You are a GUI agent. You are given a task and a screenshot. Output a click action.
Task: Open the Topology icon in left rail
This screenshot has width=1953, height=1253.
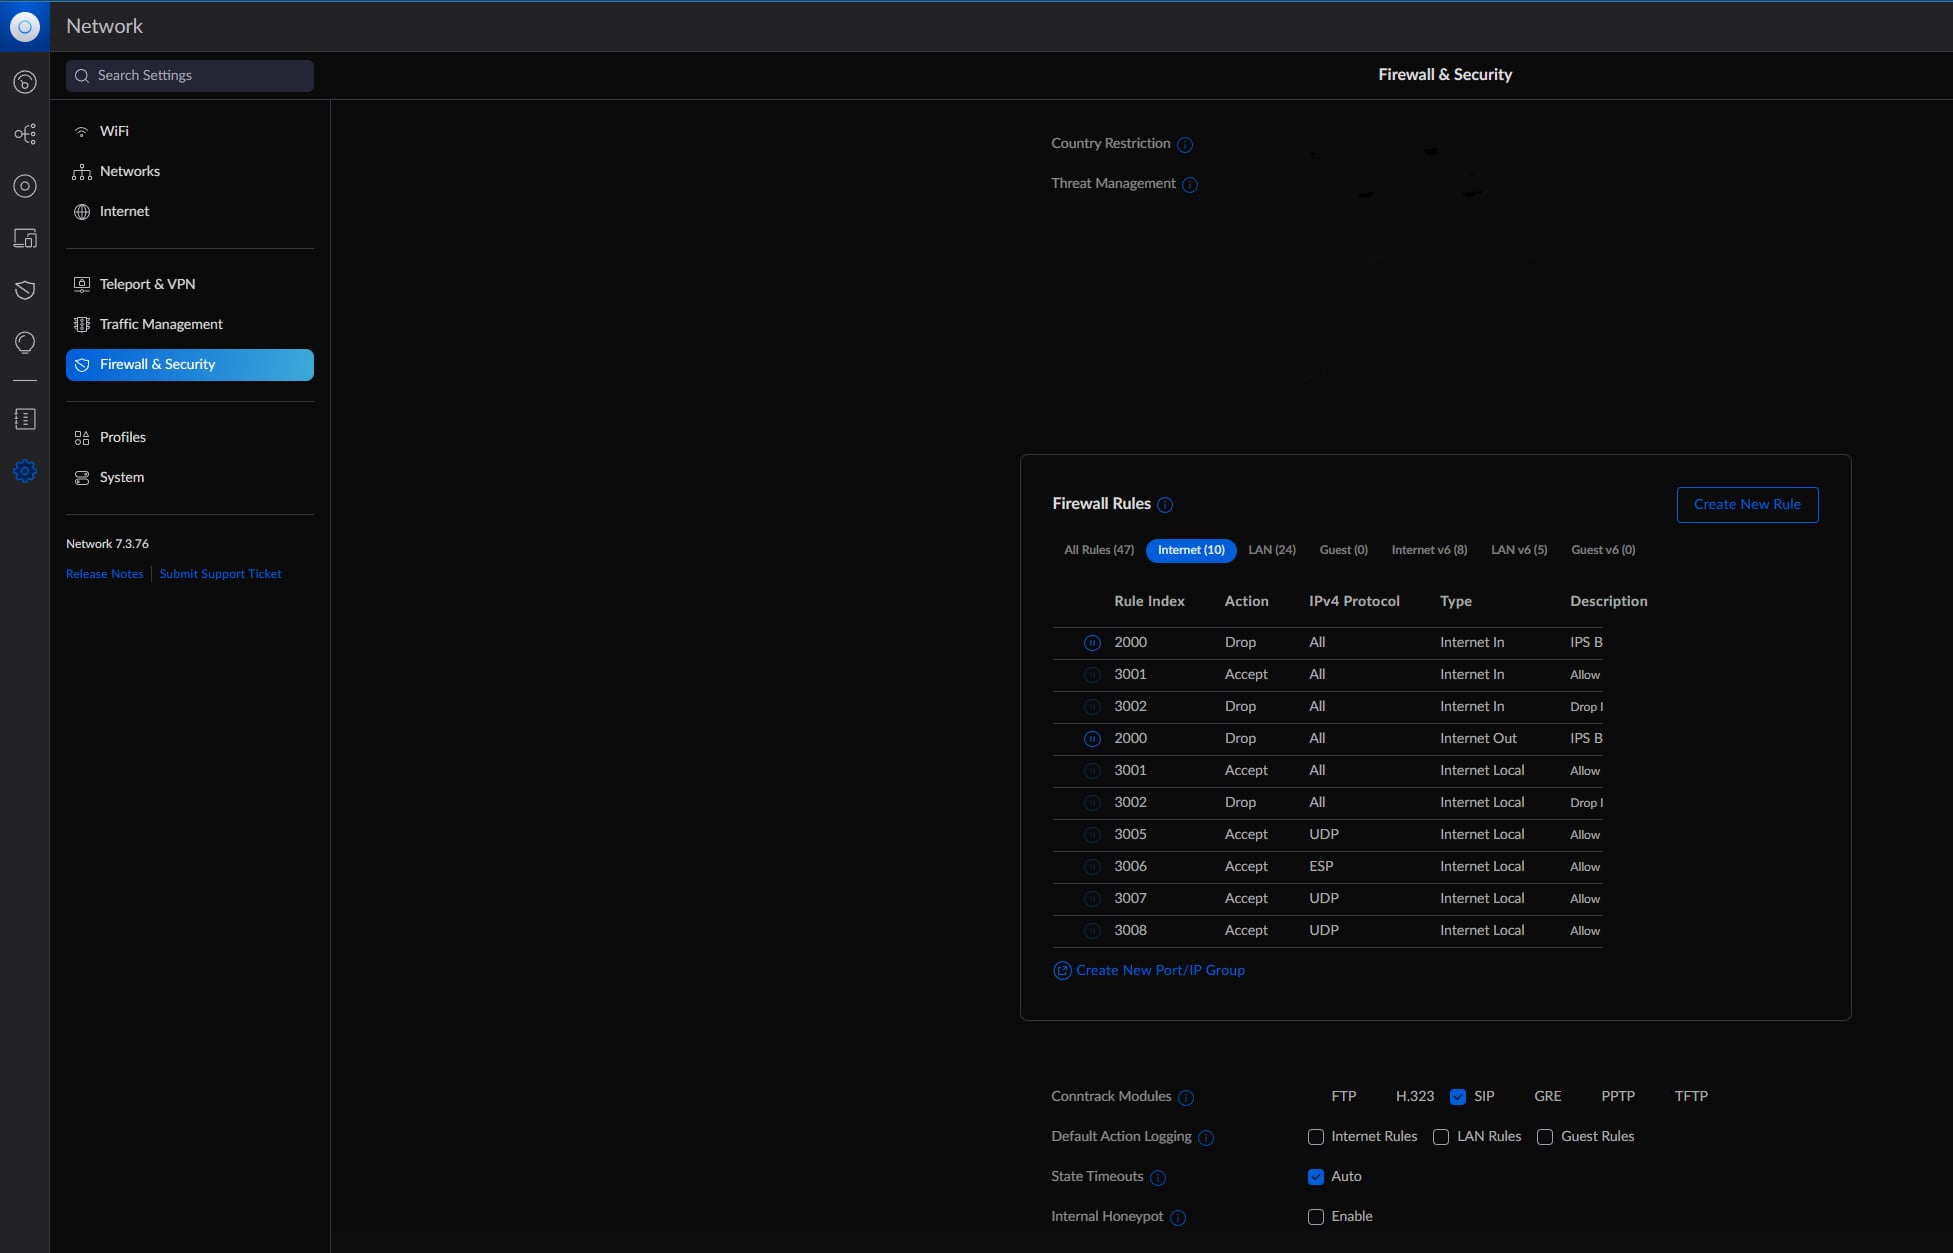[25, 134]
